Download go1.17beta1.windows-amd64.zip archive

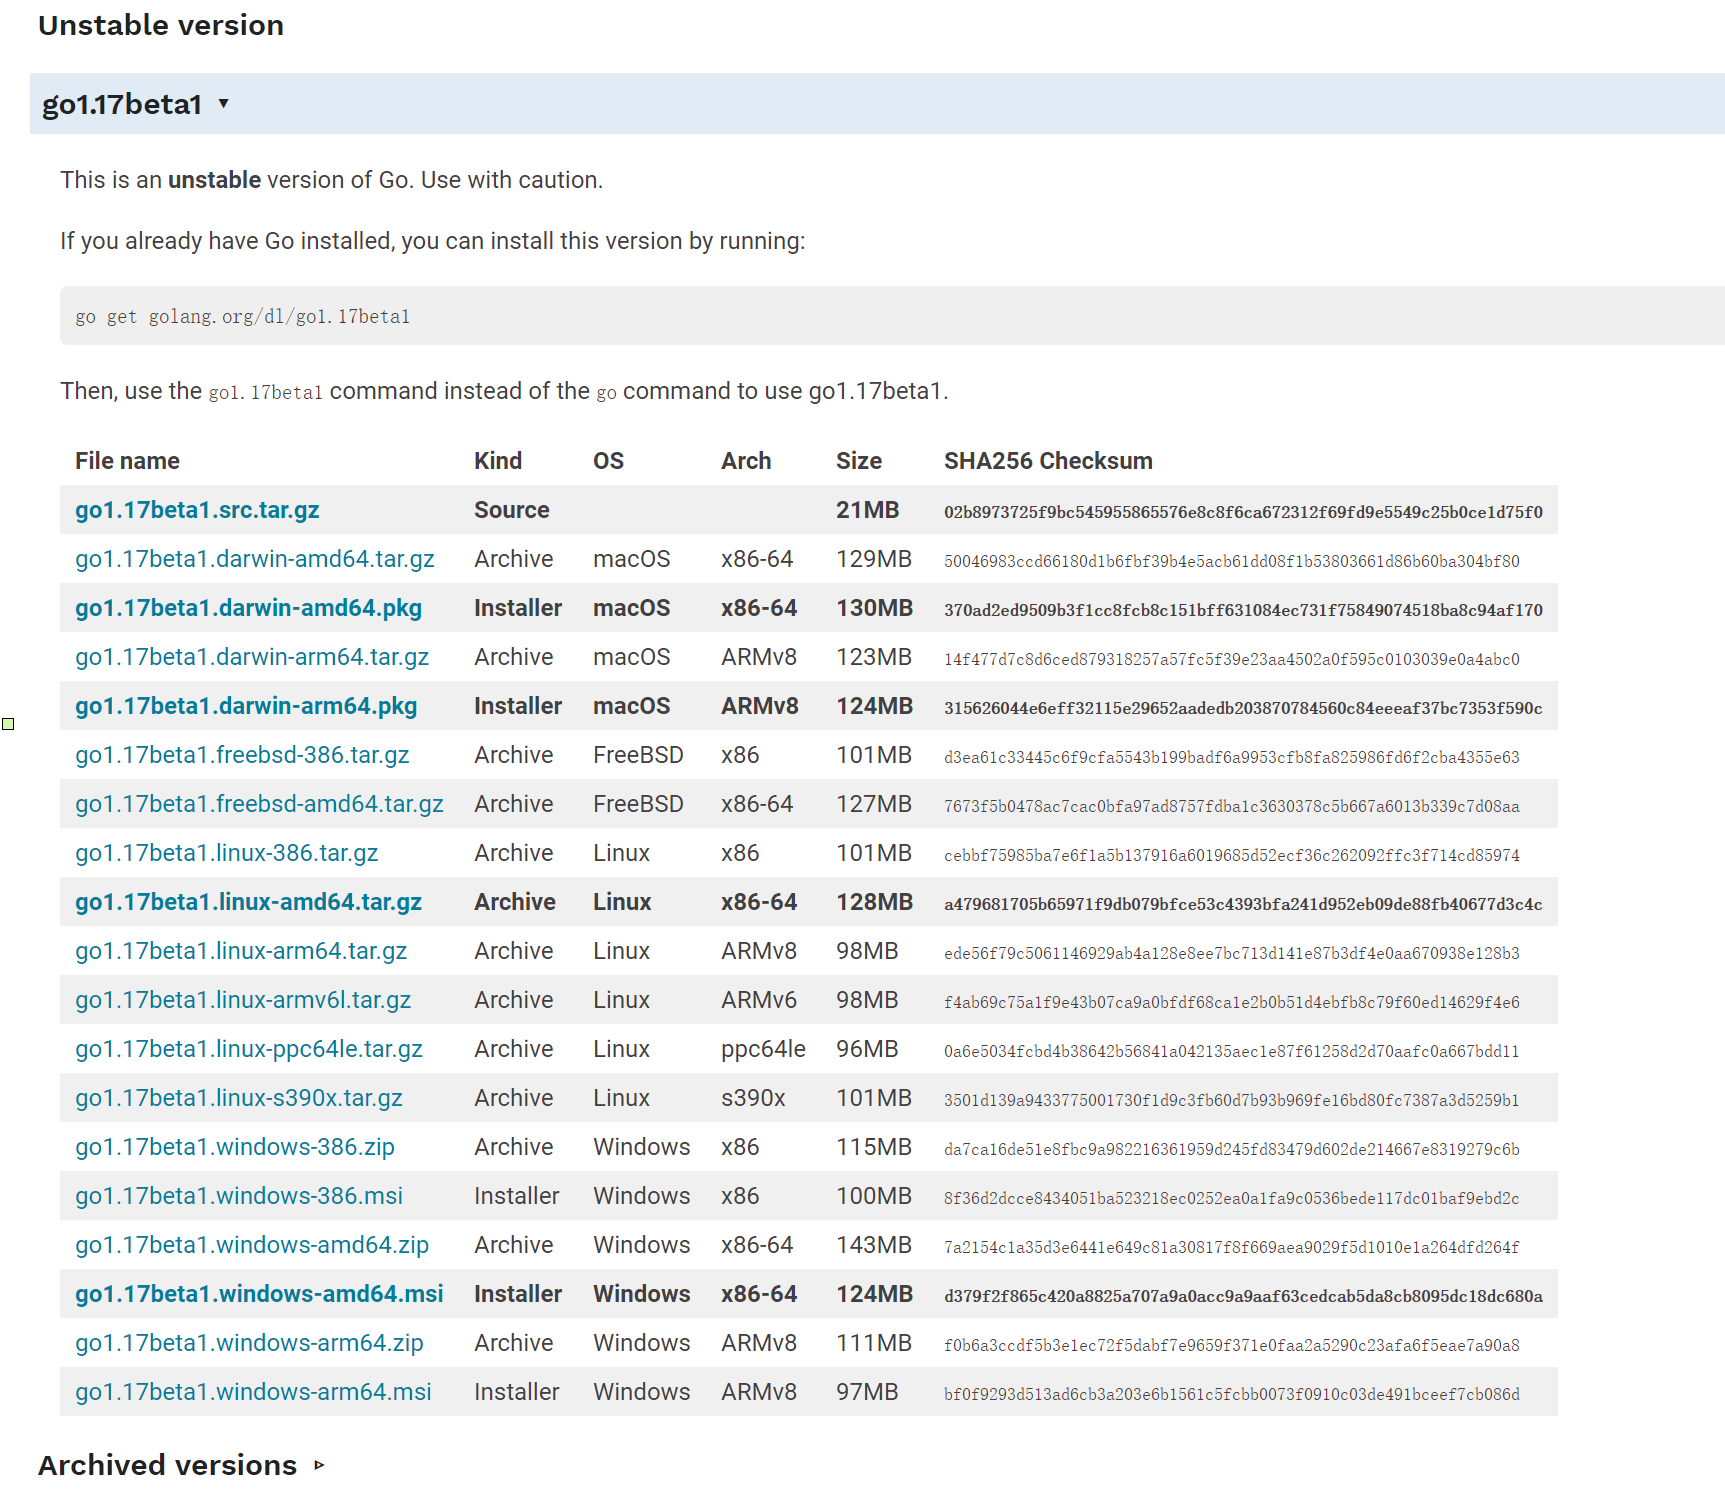click(252, 1245)
